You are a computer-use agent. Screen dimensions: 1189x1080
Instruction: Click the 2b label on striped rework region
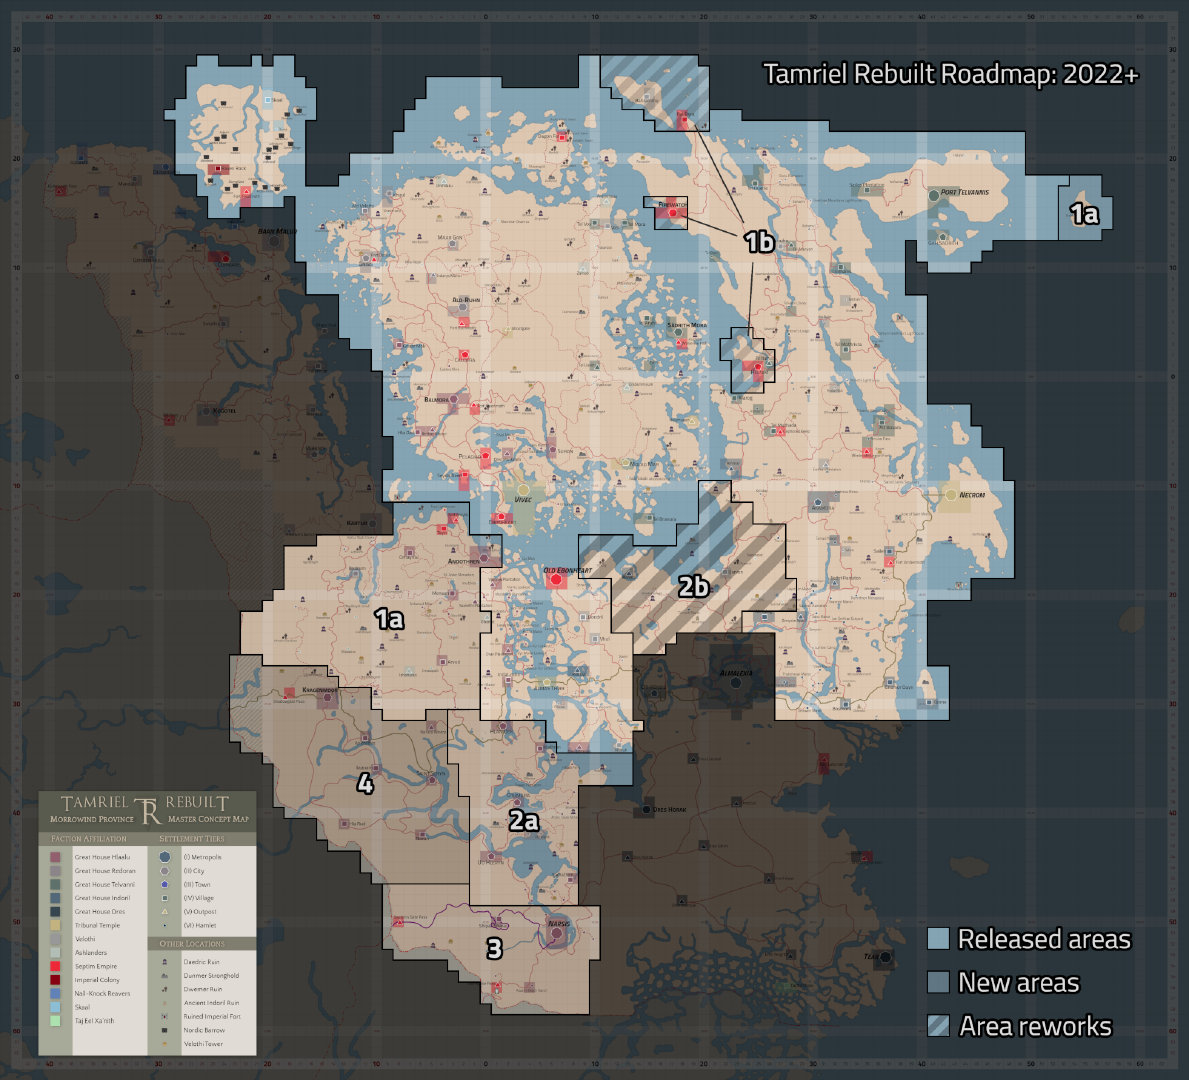point(693,586)
